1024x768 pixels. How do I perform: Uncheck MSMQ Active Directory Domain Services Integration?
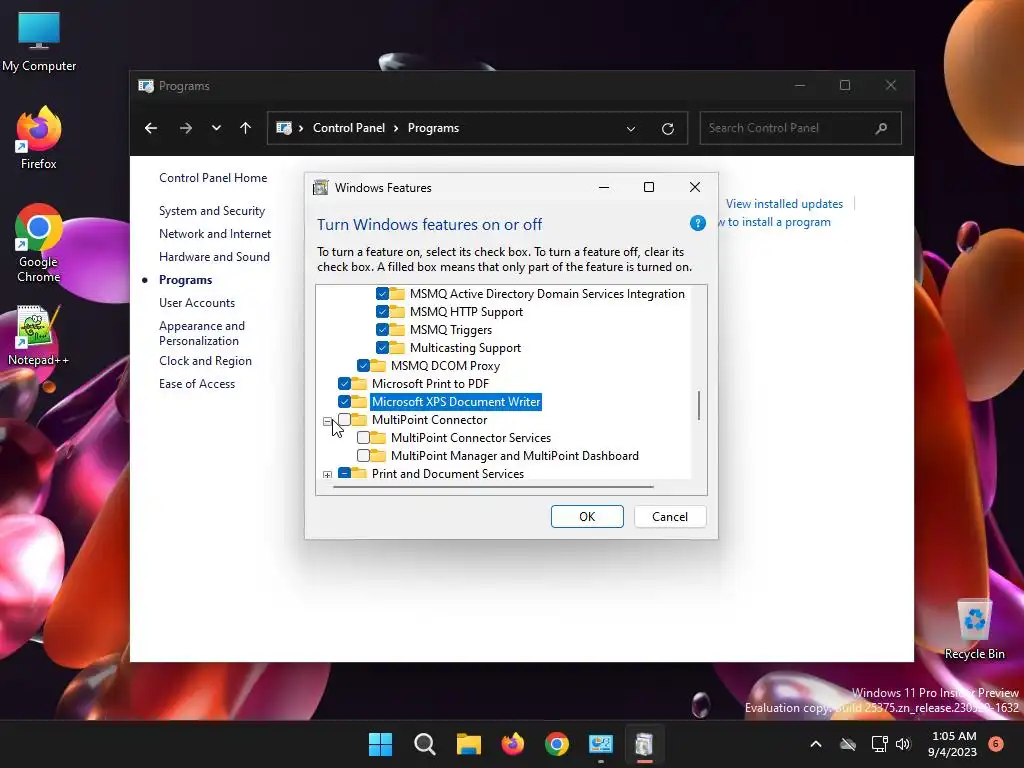[x=383, y=294]
